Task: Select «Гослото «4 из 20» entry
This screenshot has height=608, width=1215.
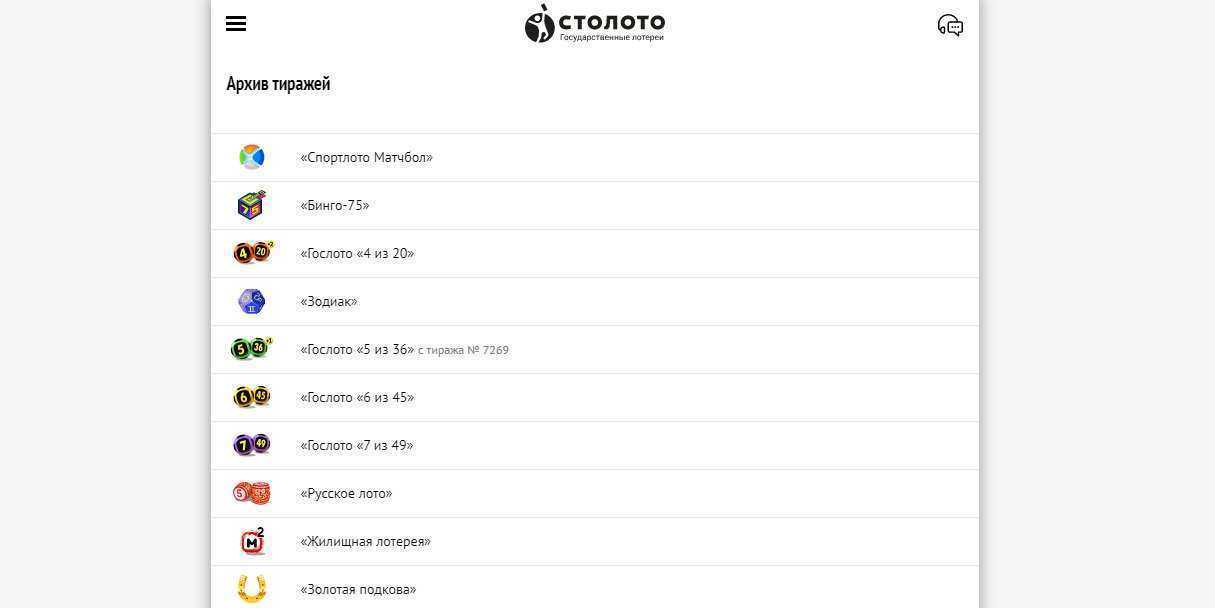Action: (x=357, y=253)
